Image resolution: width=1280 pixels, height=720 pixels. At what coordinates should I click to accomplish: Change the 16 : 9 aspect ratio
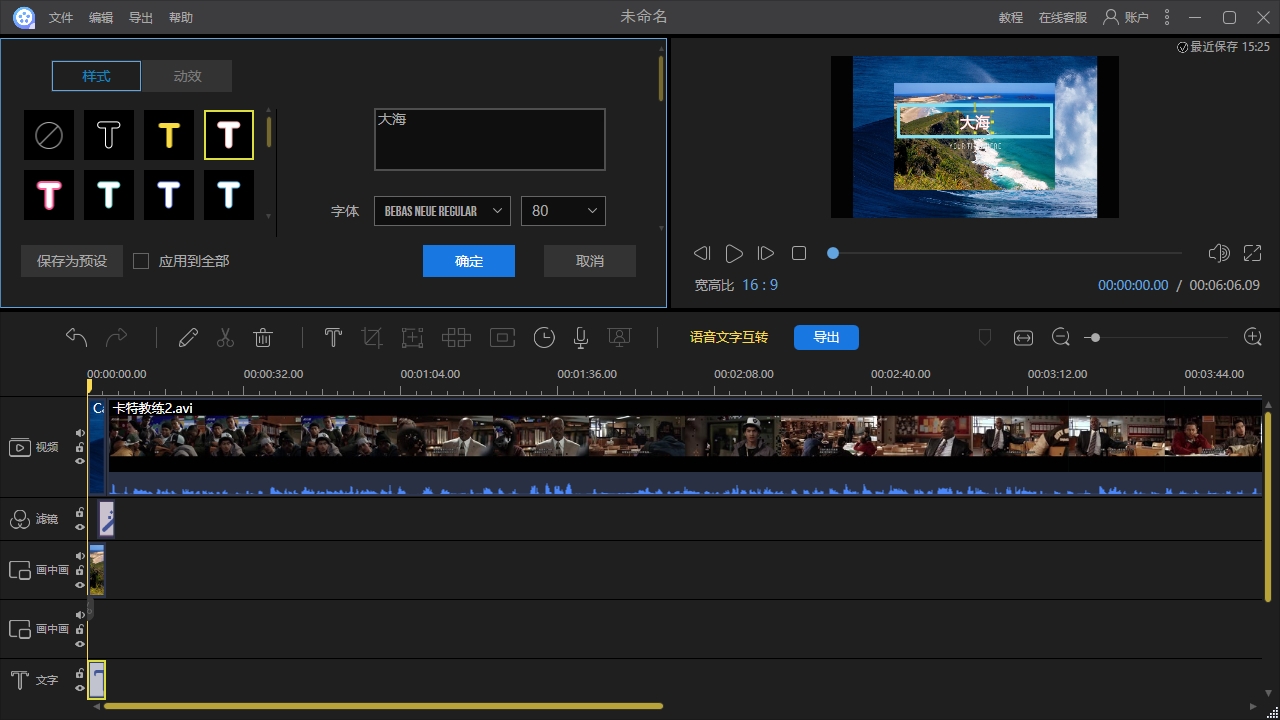(x=760, y=285)
